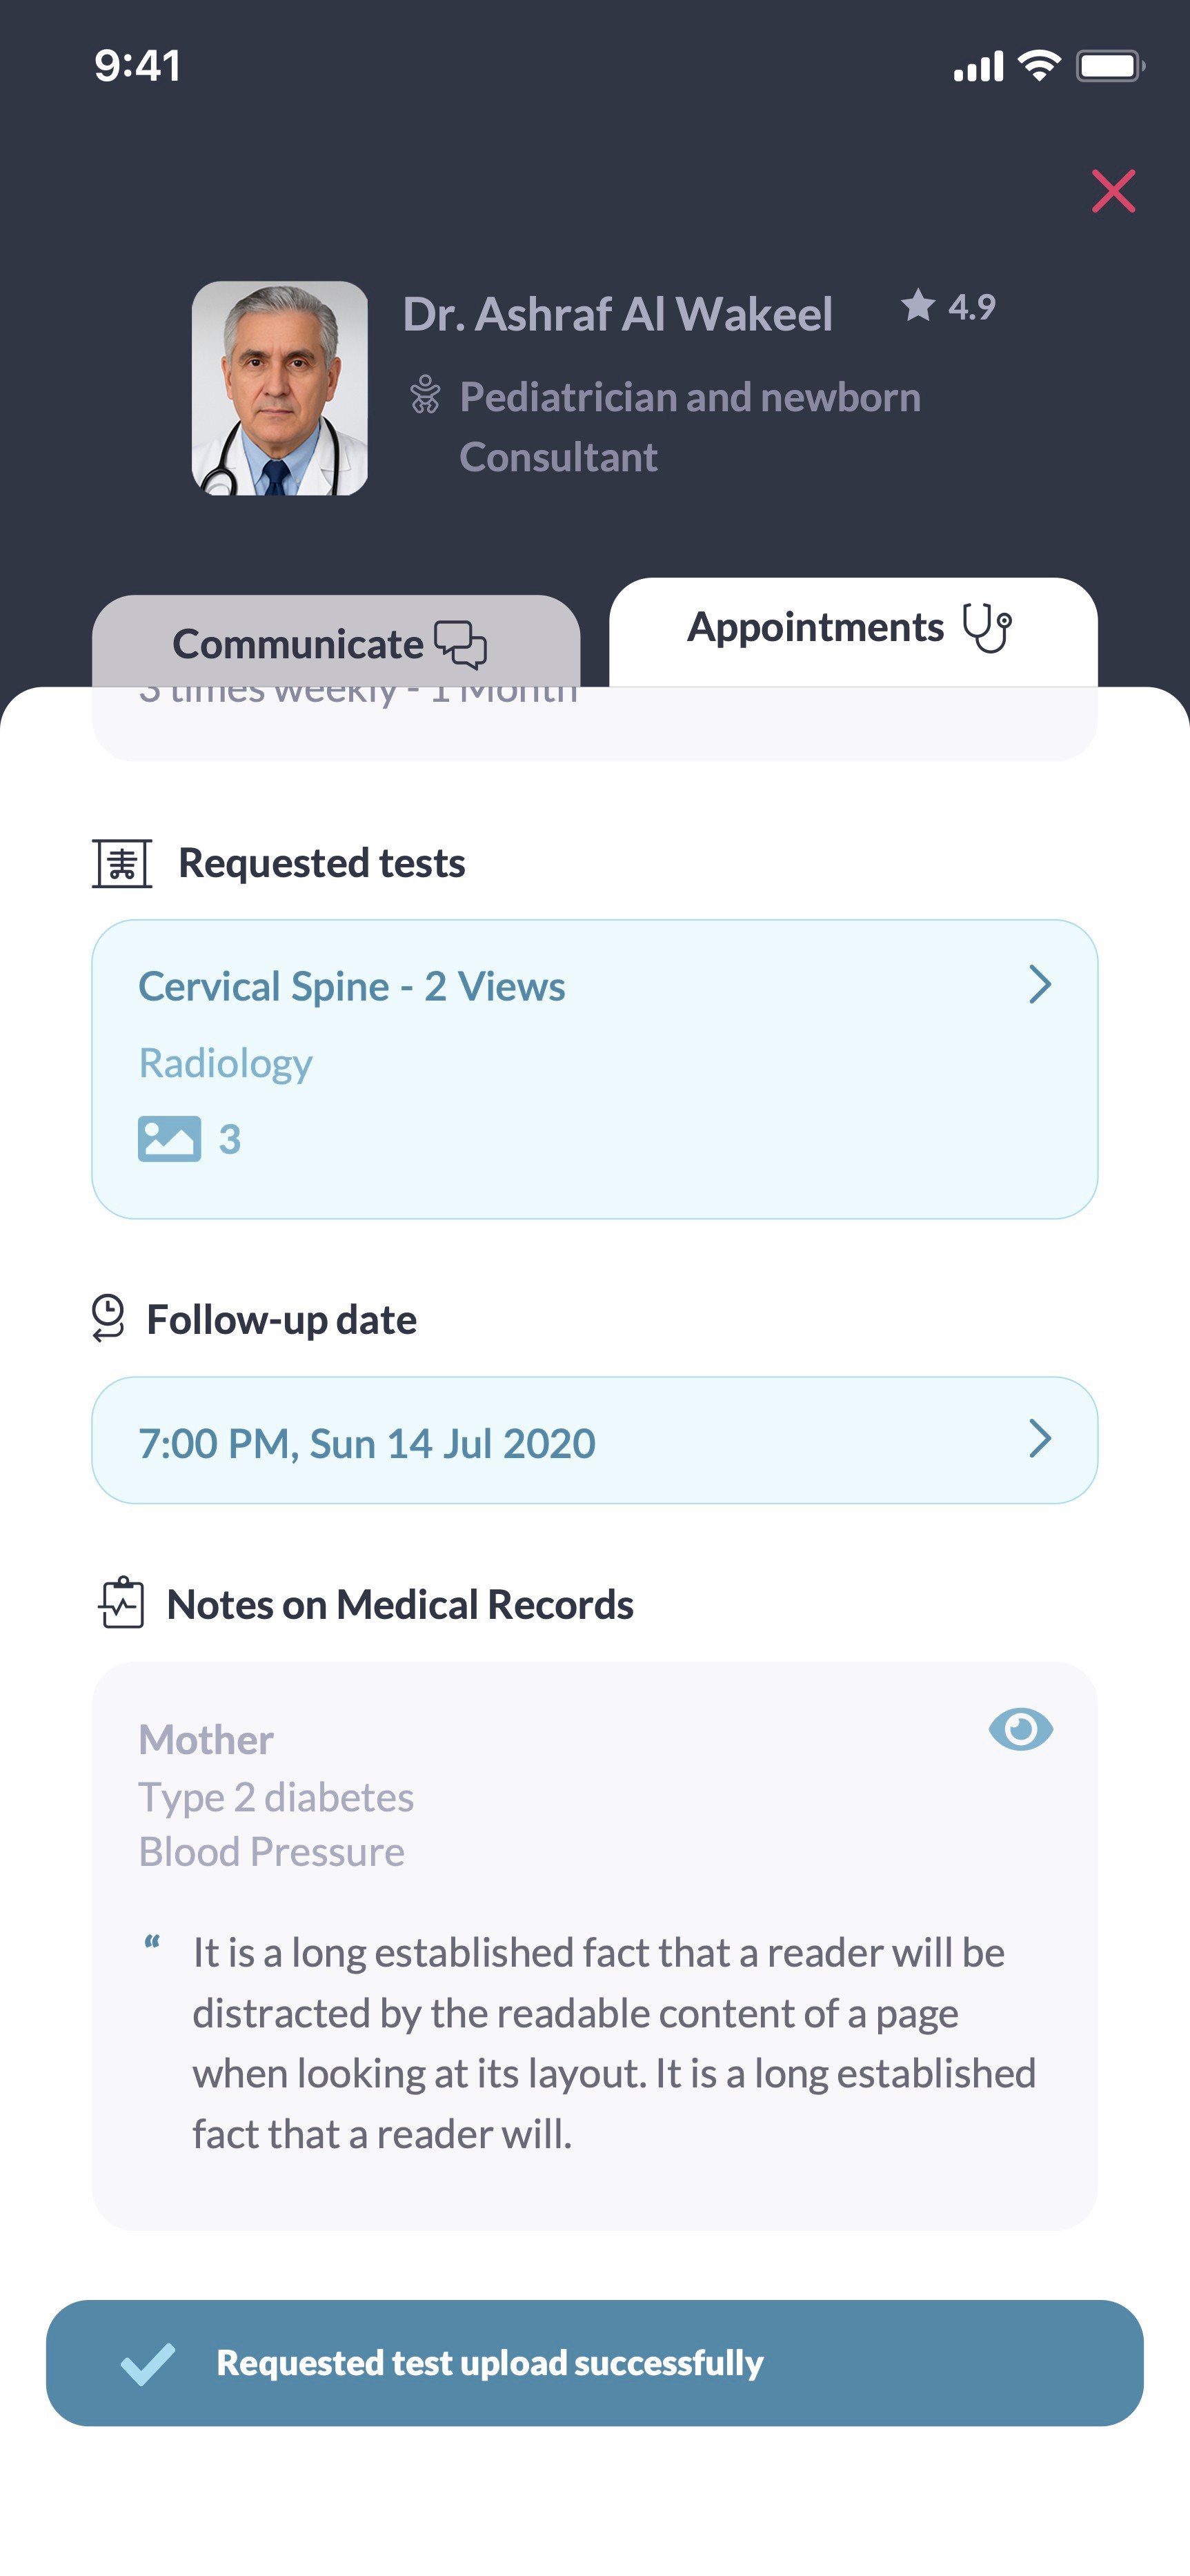Tap the image attachments icon
This screenshot has height=2576, width=1190.
[x=169, y=1138]
